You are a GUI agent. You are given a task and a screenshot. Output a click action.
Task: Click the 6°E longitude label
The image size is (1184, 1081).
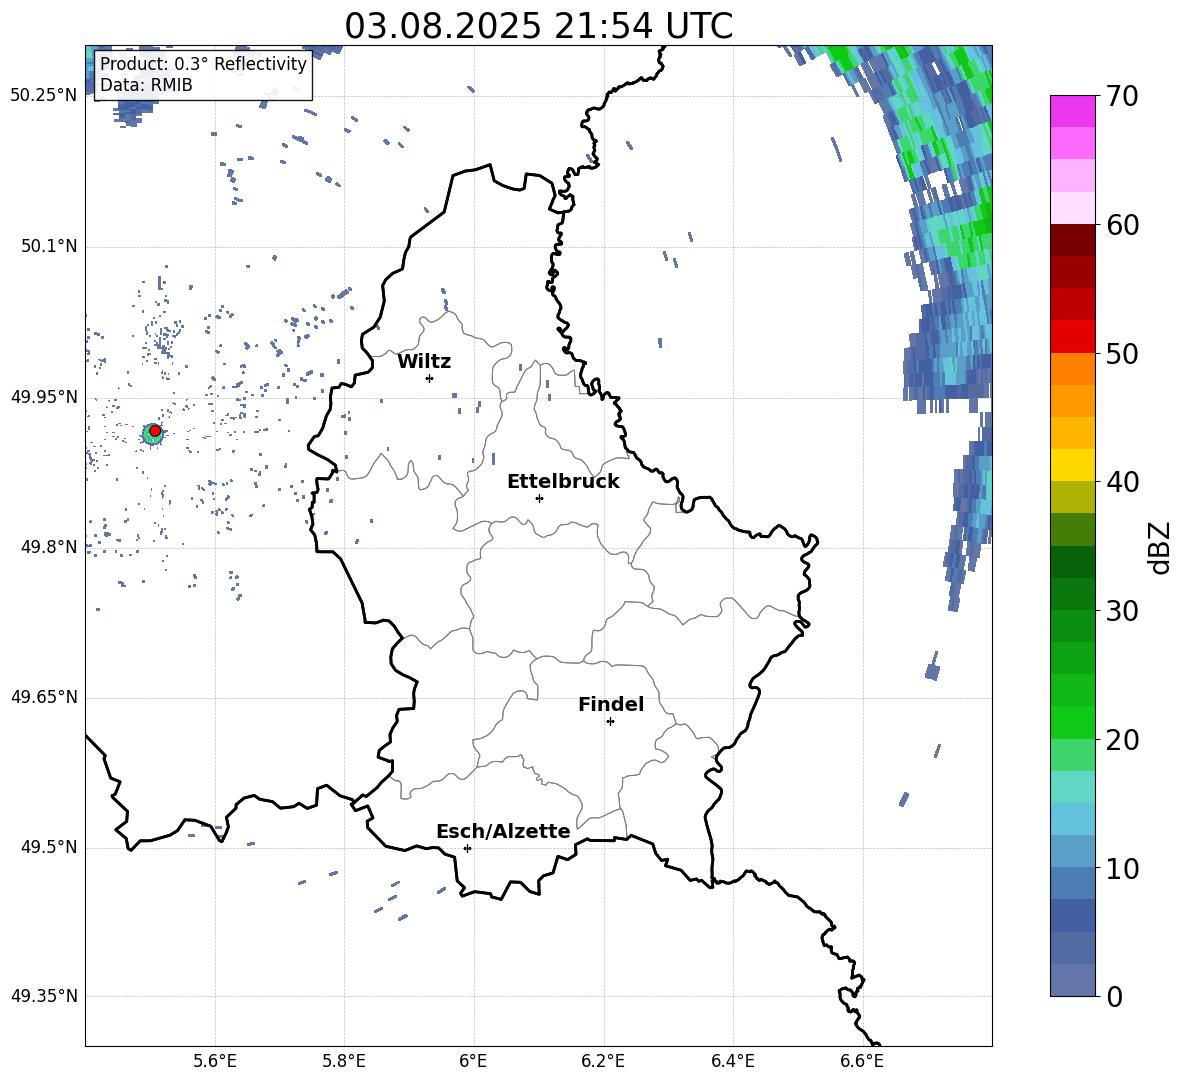[x=473, y=1061]
